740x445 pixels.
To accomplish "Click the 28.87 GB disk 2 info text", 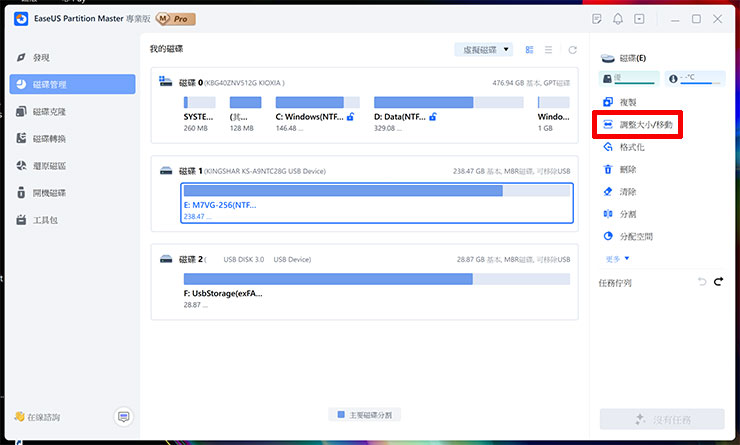I will click(513, 260).
